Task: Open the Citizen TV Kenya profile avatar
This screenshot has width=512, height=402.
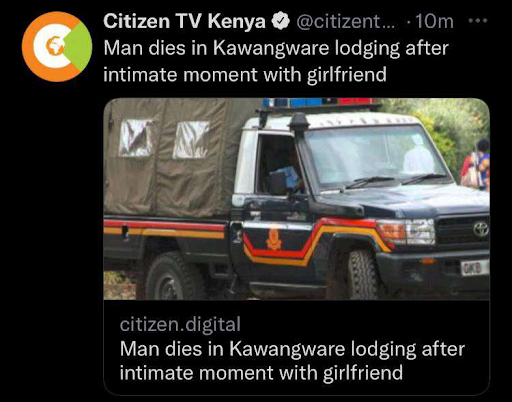Action: [x=57, y=47]
